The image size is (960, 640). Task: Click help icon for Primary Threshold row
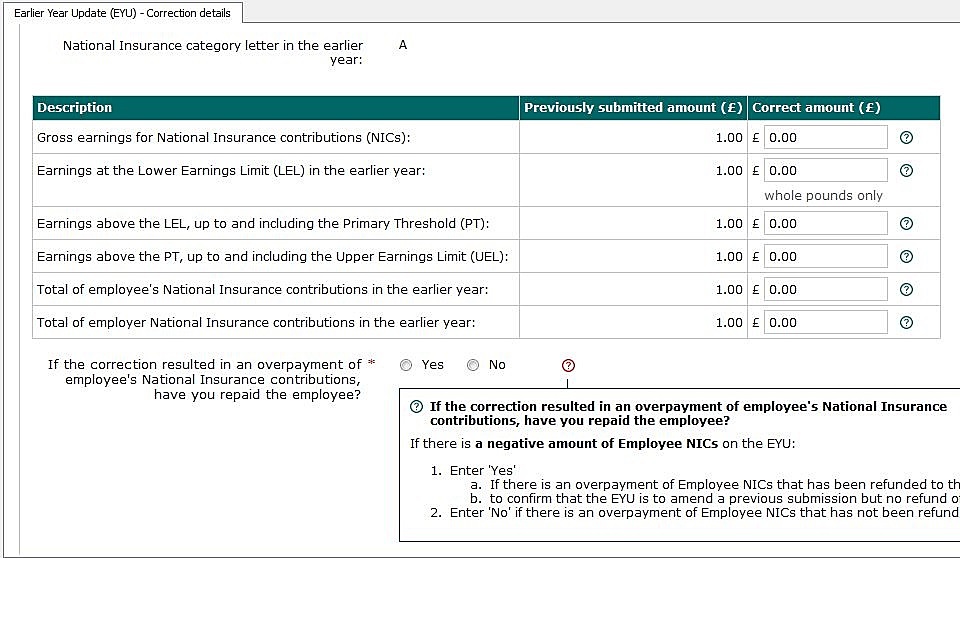906,224
